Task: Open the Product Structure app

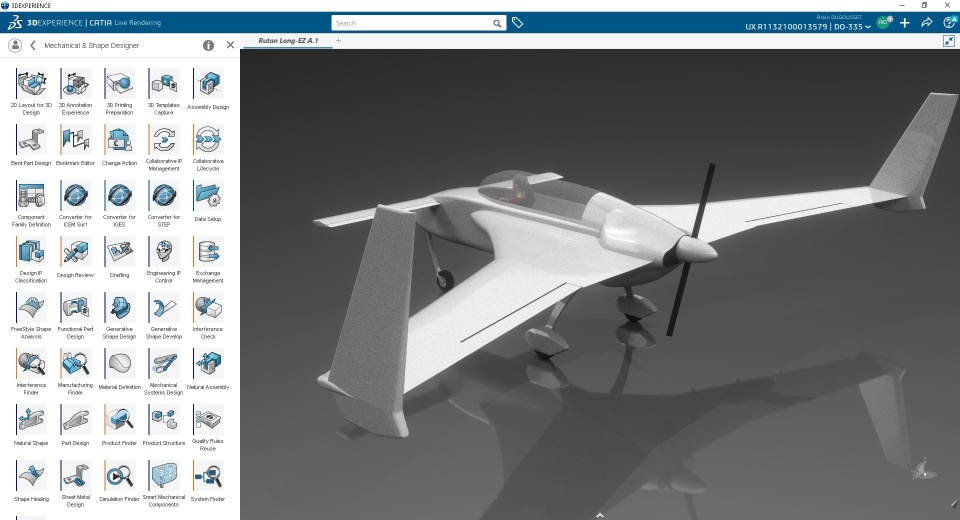Action: tap(163, 420)
